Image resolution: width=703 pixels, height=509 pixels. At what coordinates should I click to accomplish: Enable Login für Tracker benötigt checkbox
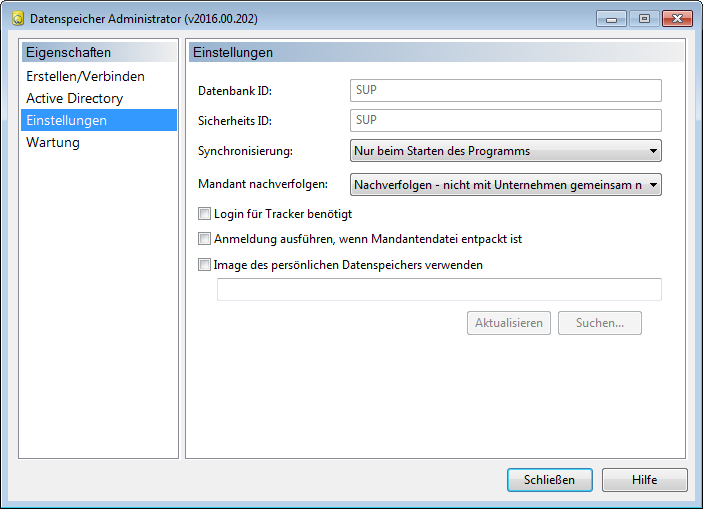[x=204, y=213]
